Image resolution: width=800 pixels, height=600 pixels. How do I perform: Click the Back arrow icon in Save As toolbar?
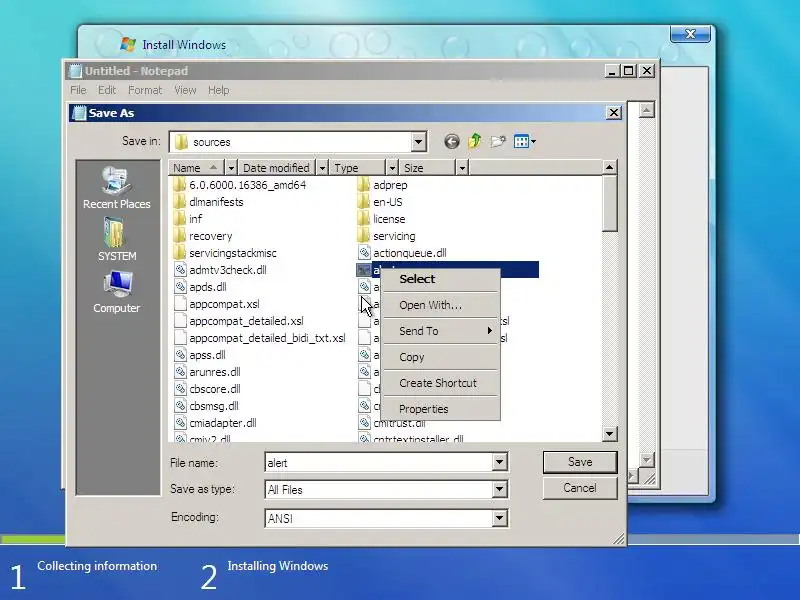[452, 141]
